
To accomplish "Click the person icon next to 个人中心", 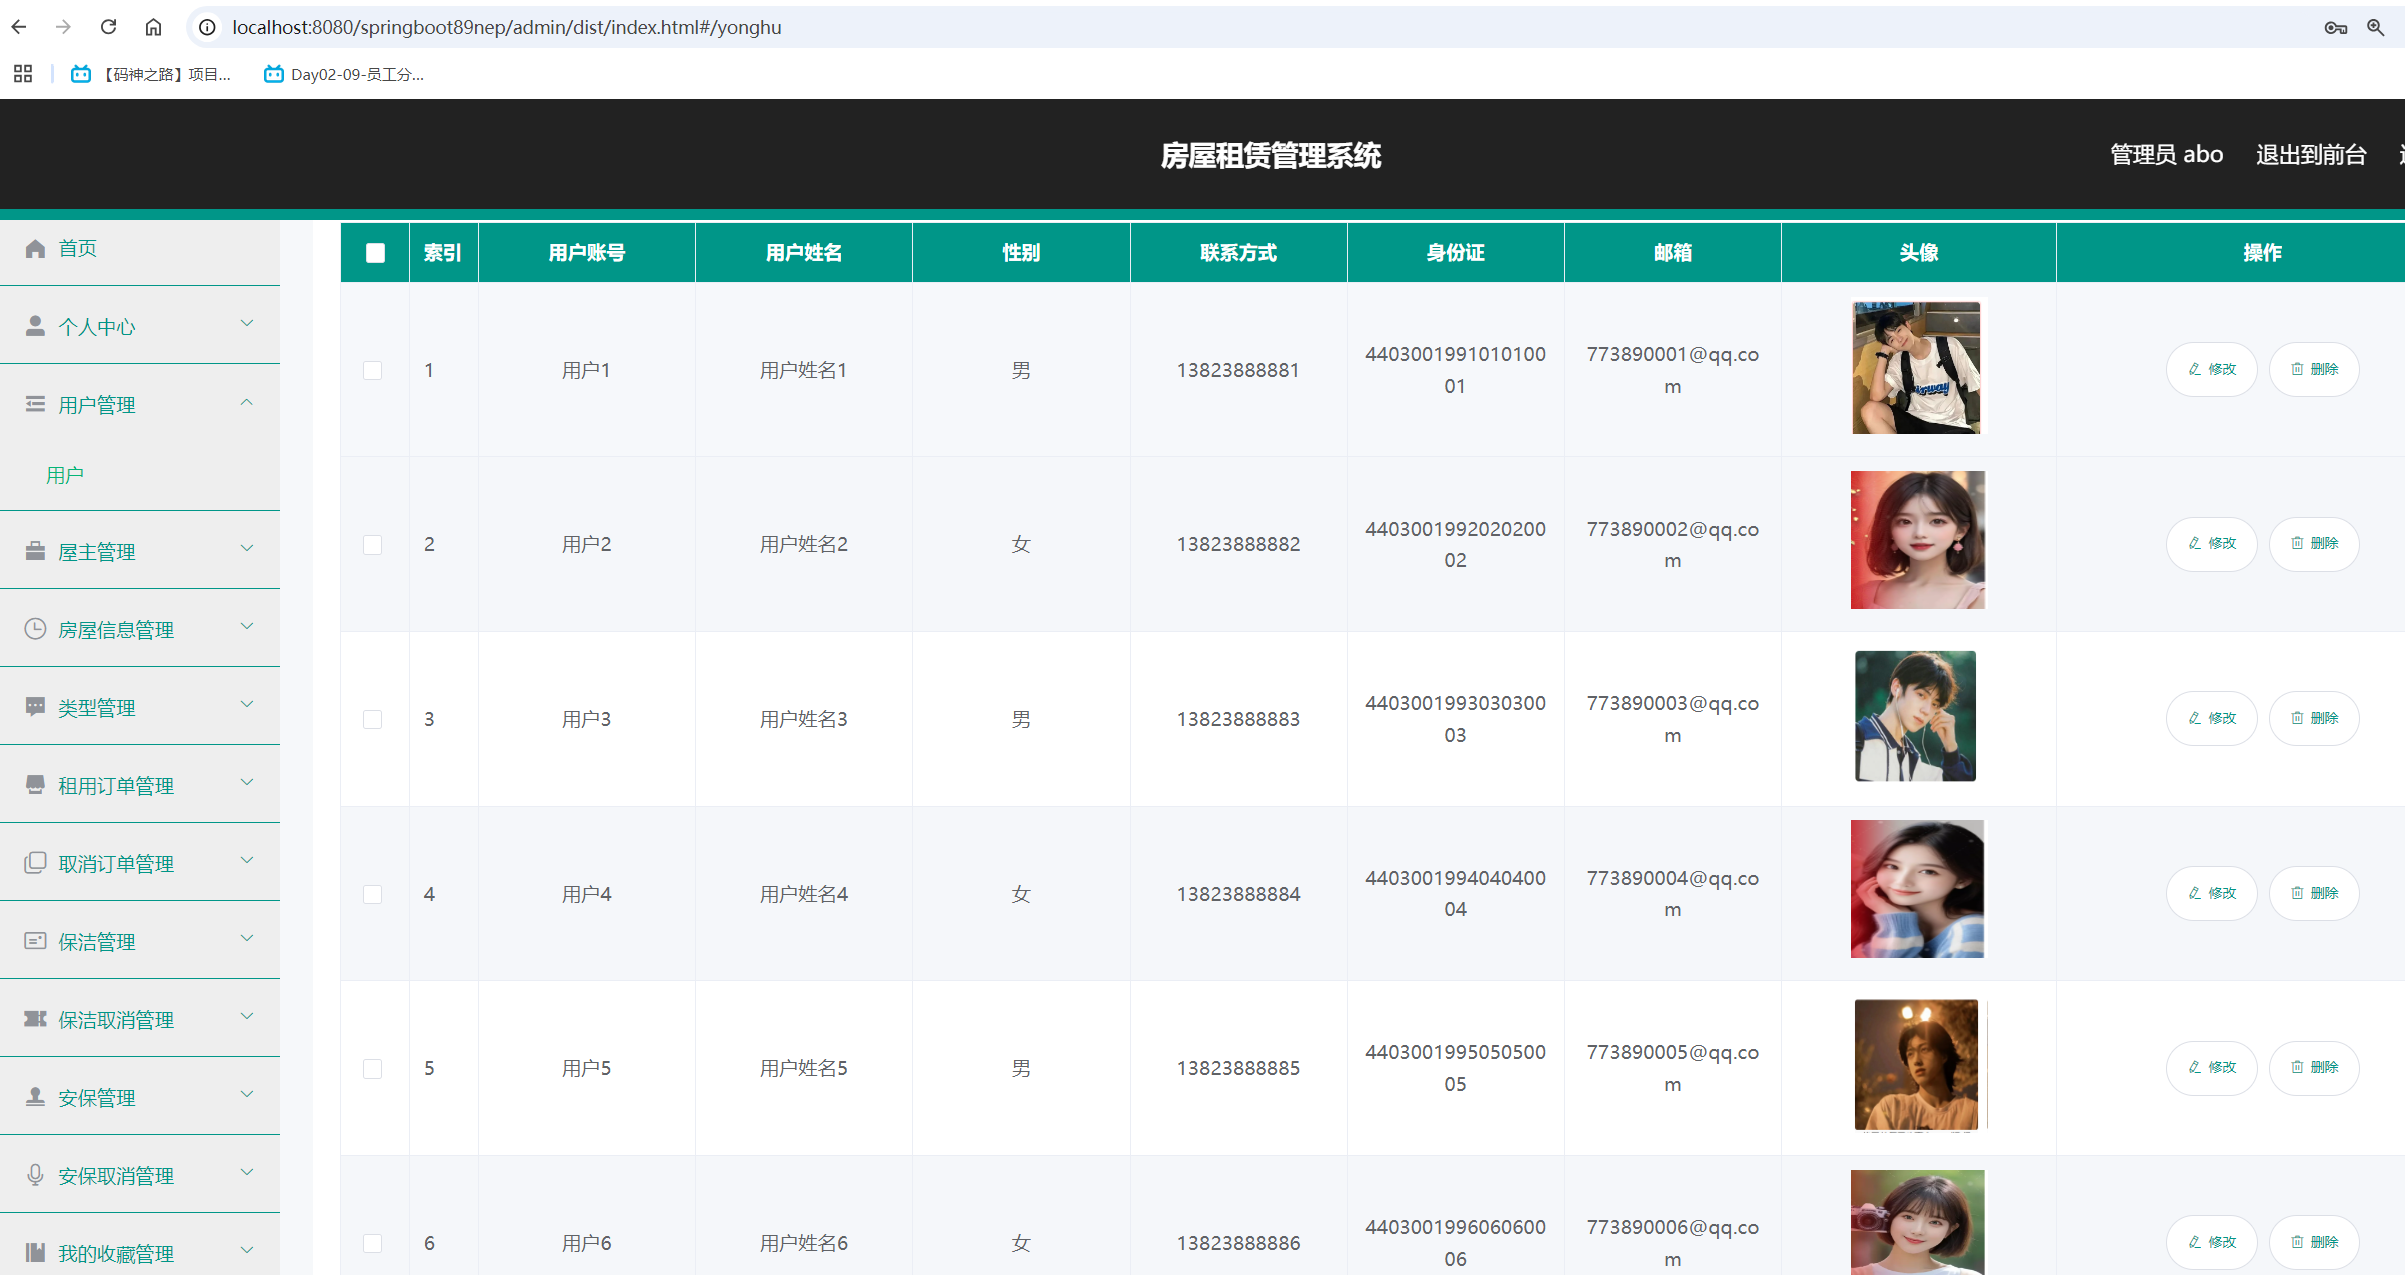I will [35, 326].
